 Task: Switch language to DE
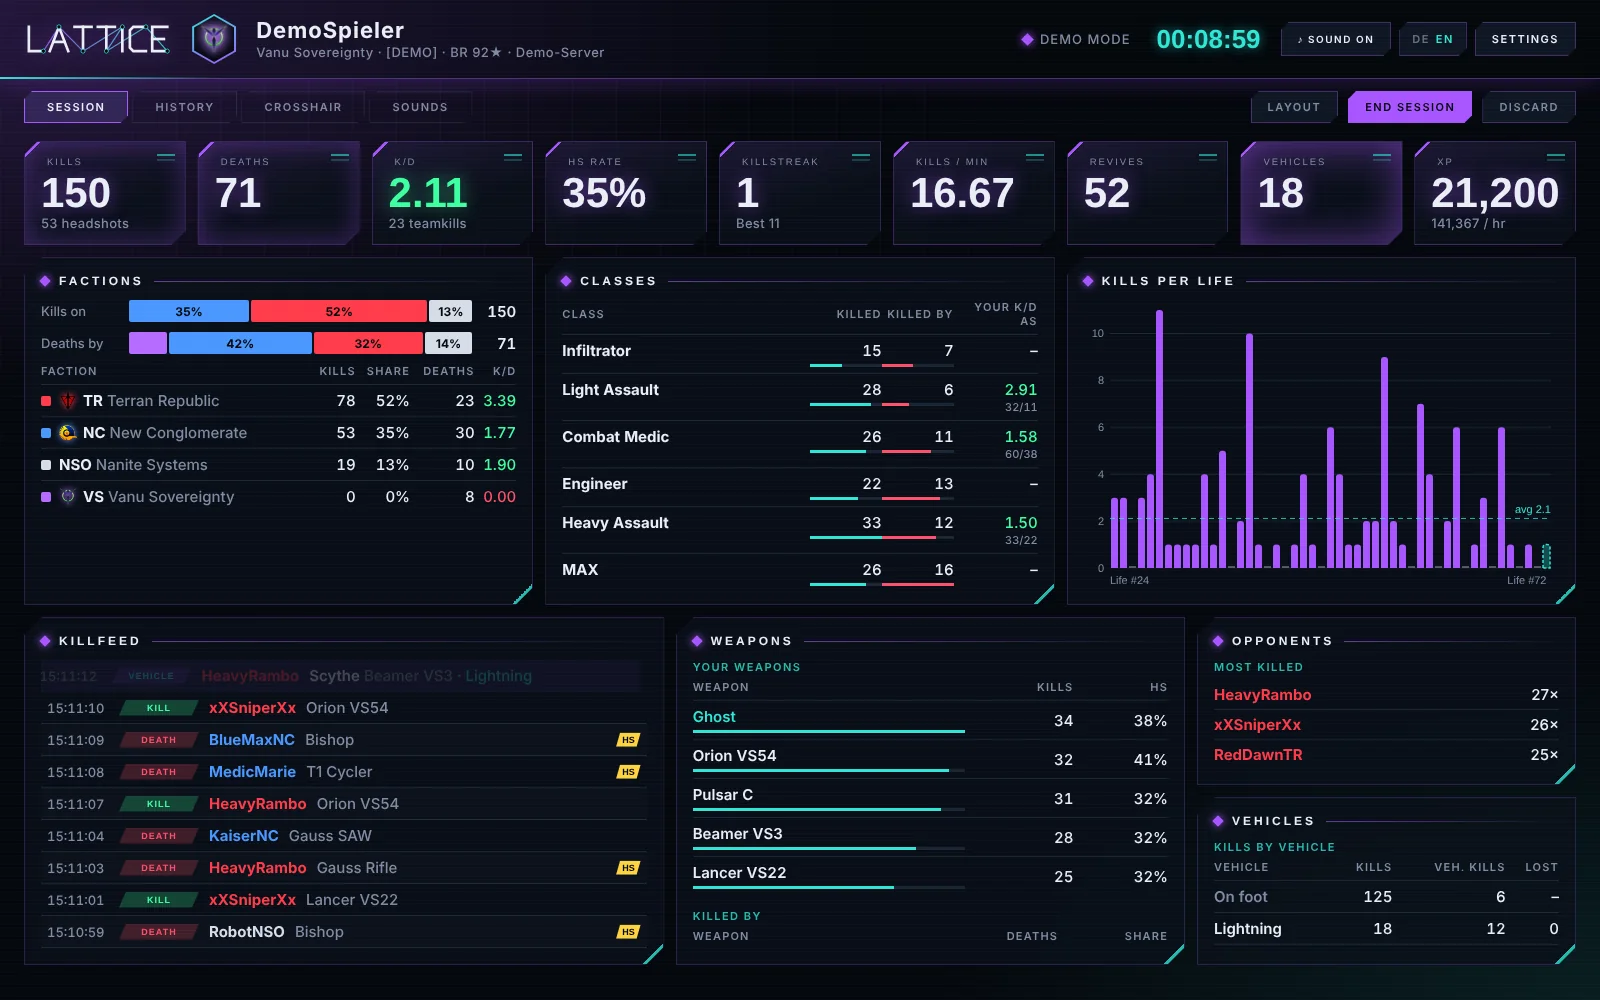1420,39
